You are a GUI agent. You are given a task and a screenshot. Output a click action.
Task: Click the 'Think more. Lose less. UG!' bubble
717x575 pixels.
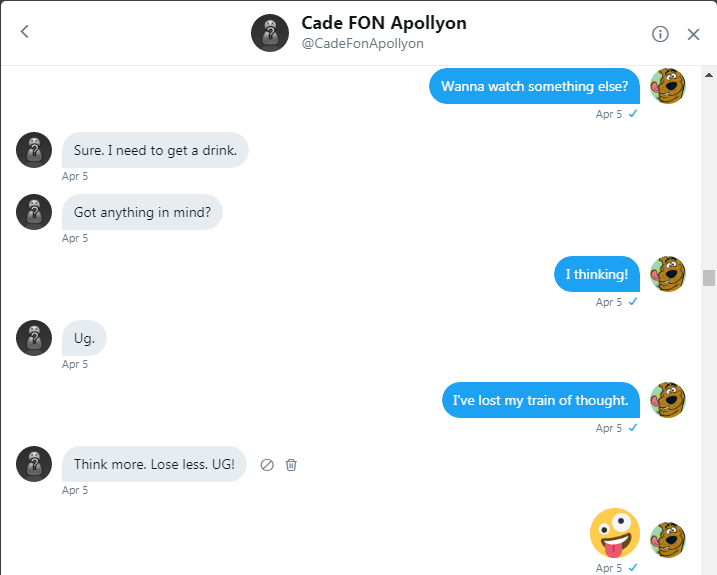154,464
